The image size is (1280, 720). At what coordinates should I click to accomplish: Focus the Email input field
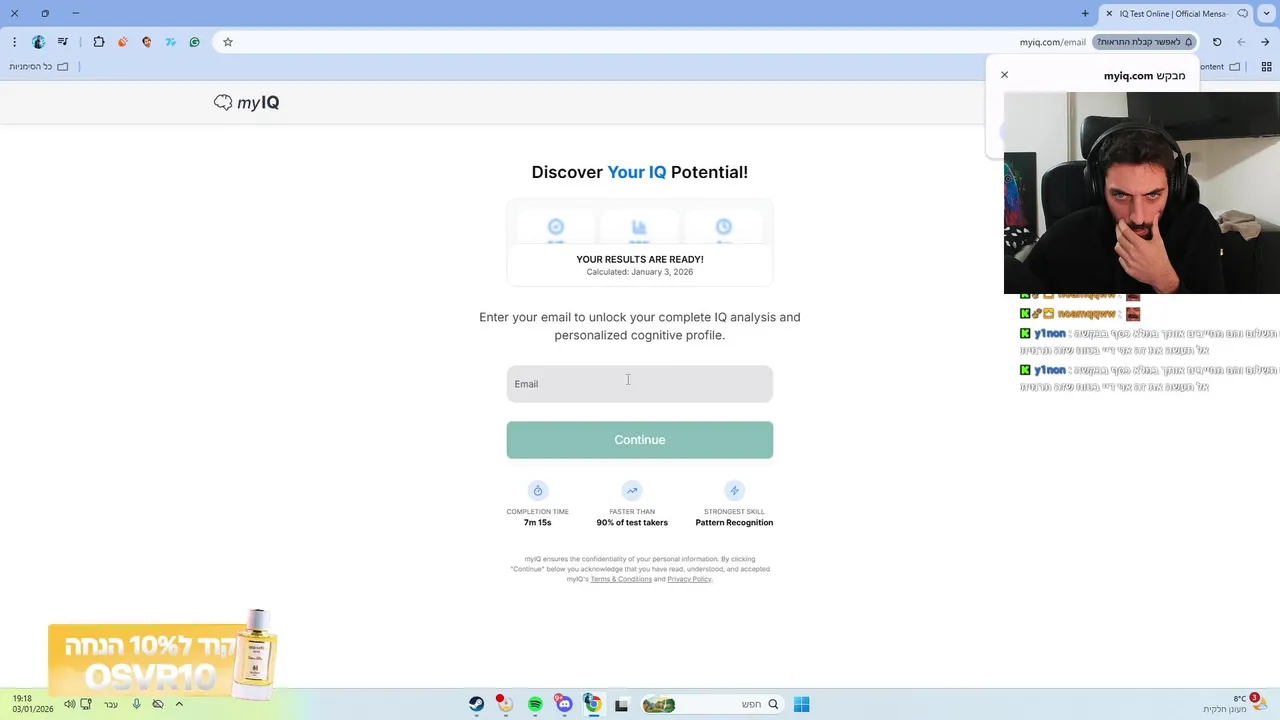tap(640, 384)
